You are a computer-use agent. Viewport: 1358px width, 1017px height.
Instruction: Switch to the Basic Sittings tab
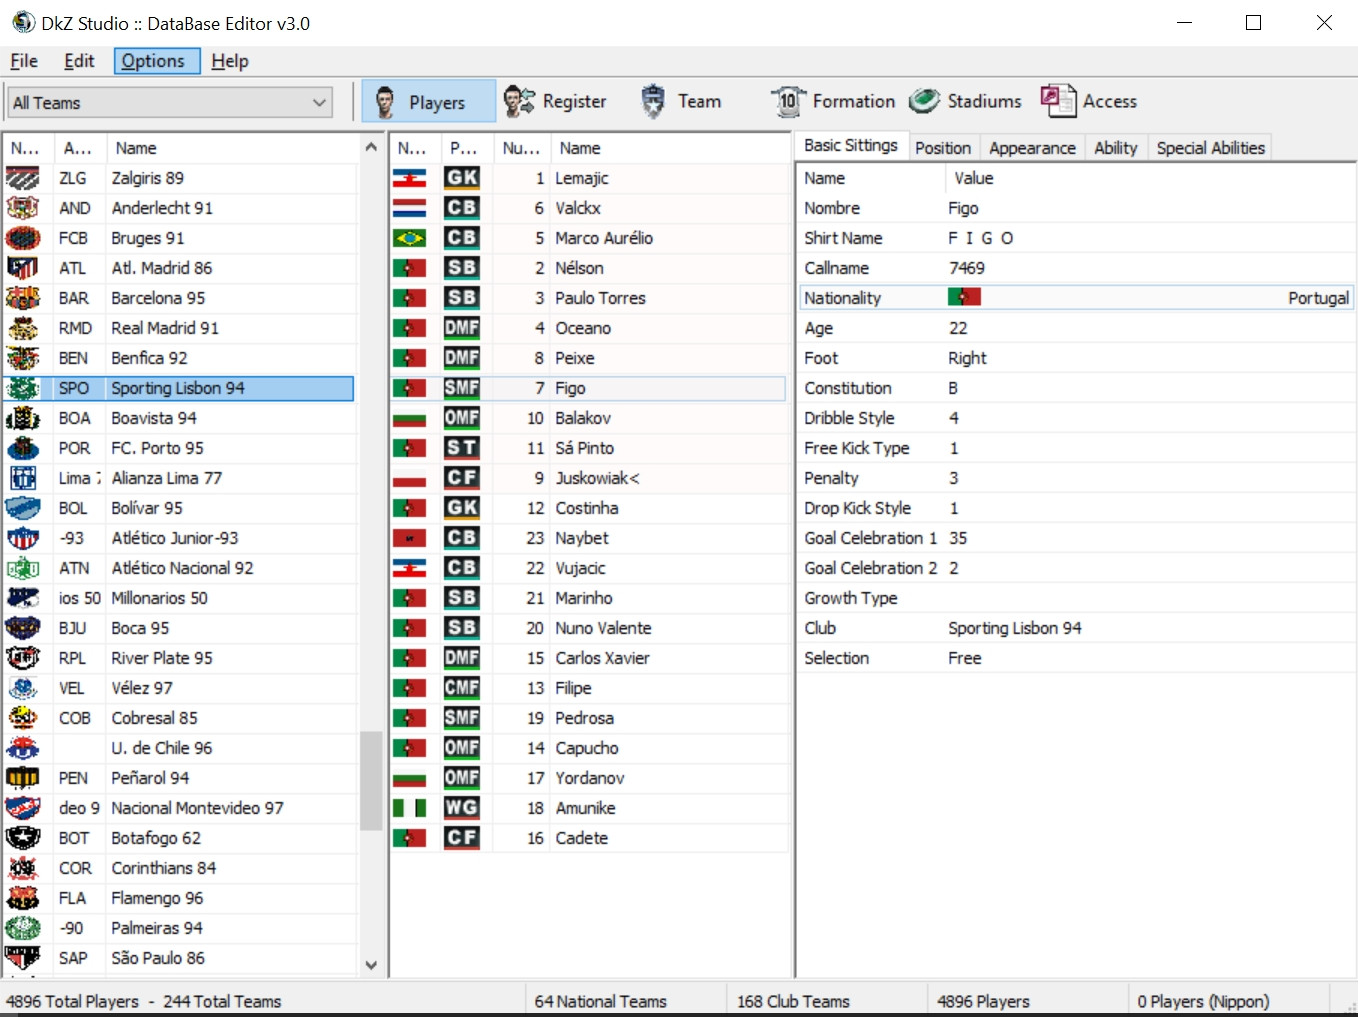tap(851, 145)
